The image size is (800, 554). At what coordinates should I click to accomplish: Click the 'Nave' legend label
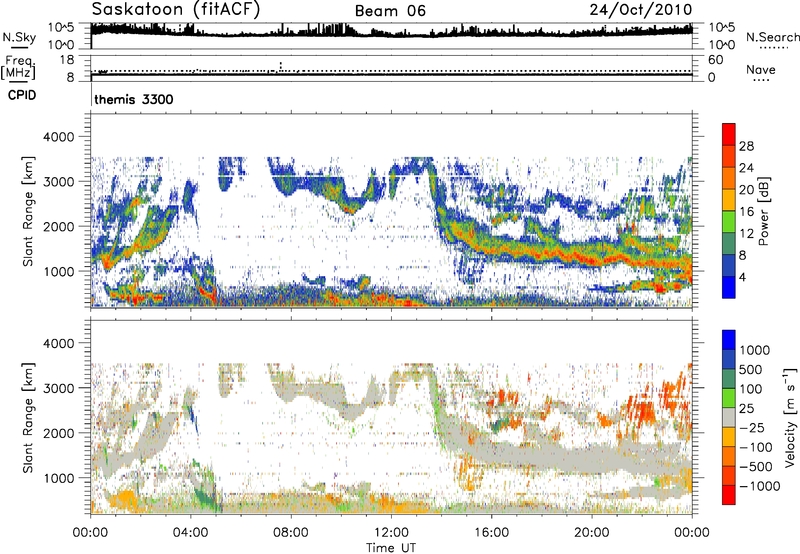click(761, 69)
